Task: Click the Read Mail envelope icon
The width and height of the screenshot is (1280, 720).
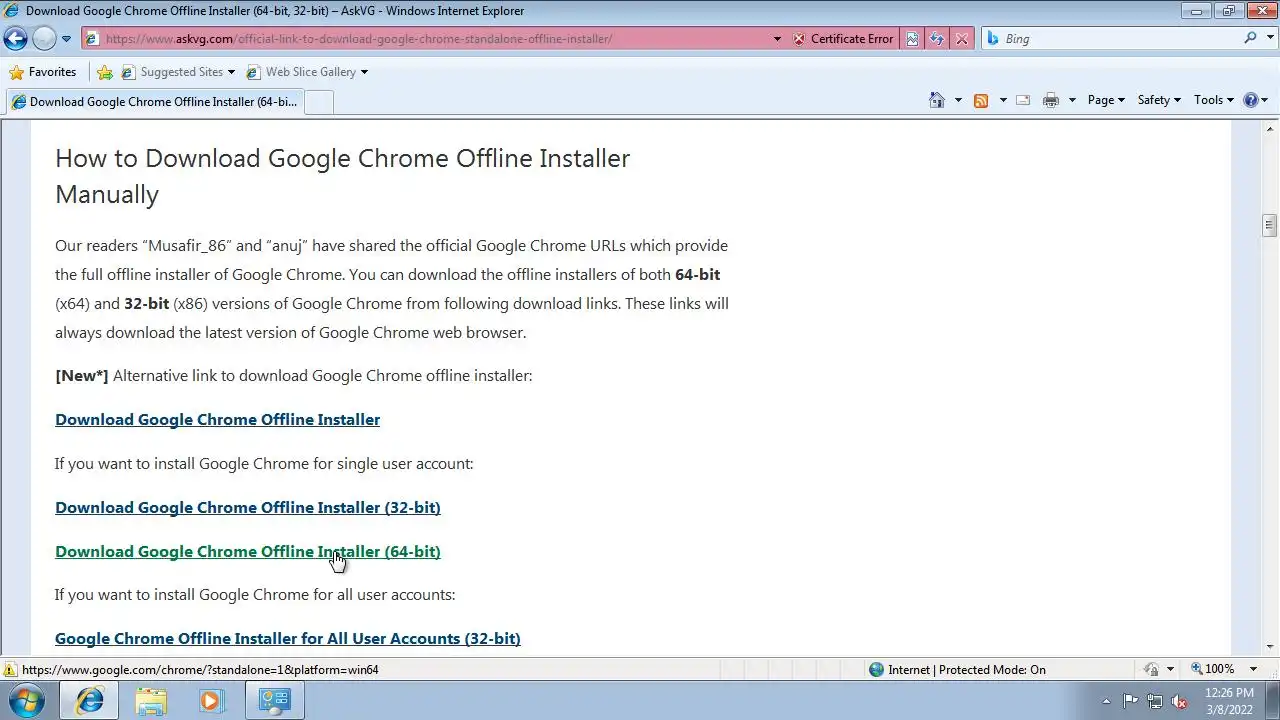Action: pyautogui.click(x=1023, y=100)
